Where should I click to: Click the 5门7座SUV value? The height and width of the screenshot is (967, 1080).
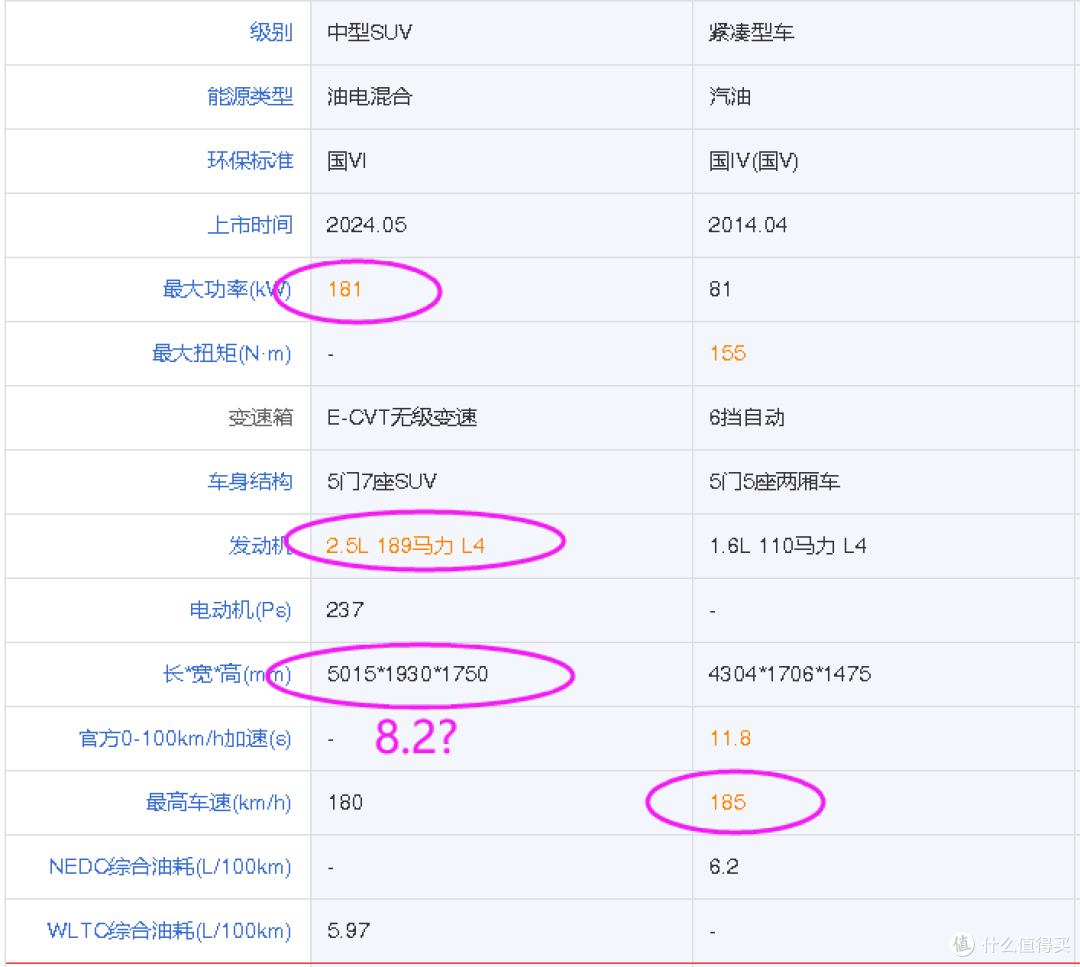tap(382, 481)
